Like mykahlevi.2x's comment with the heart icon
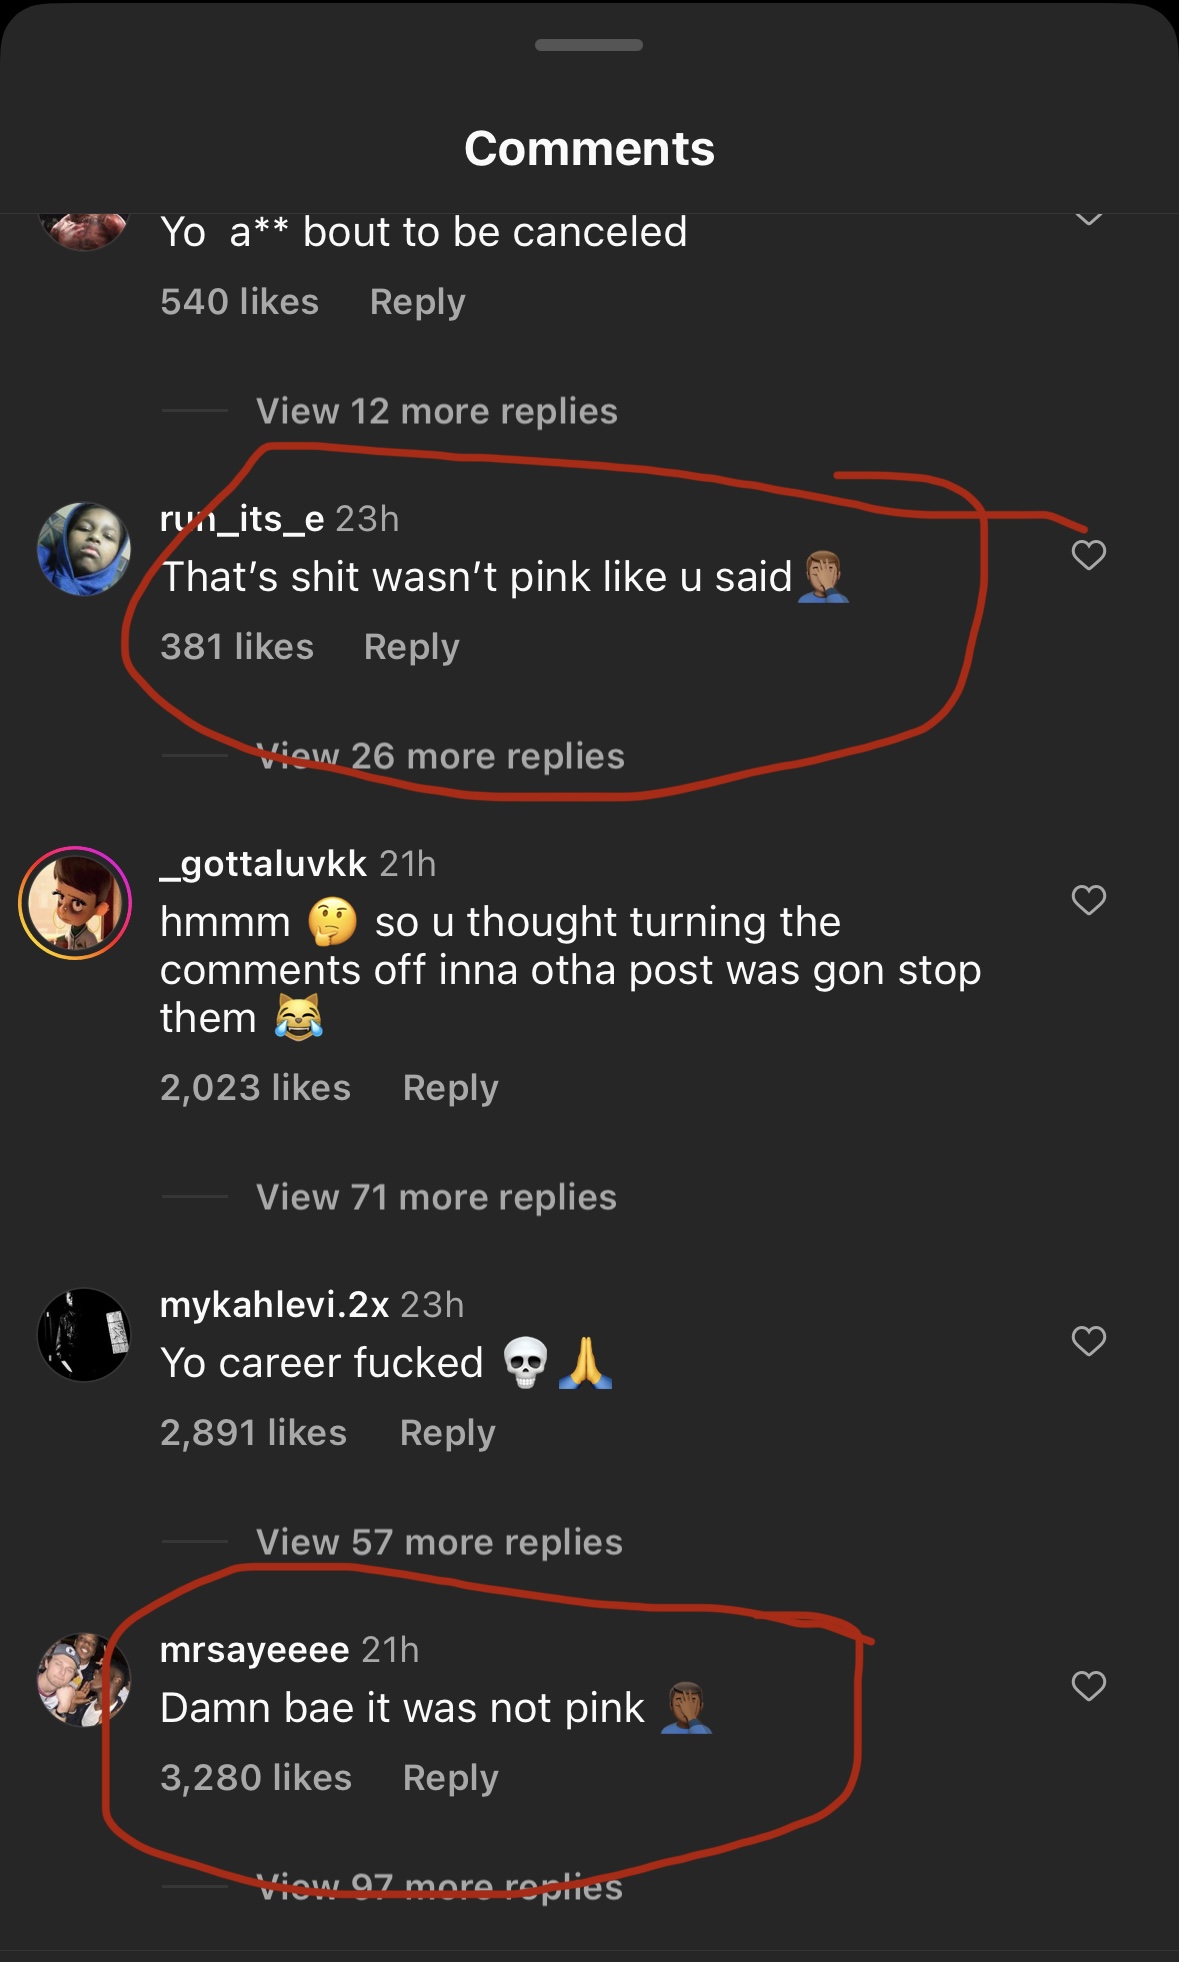The width and height of the screenshot is (1179, 1962). point(1088,1341)
